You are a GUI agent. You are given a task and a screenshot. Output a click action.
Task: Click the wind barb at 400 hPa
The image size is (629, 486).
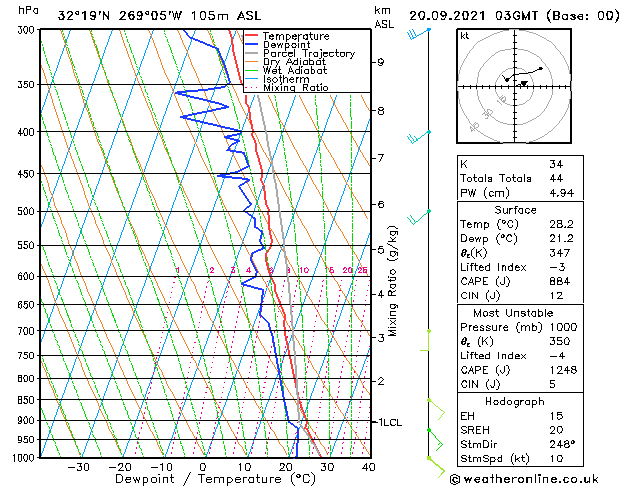[x=419, y=137]
